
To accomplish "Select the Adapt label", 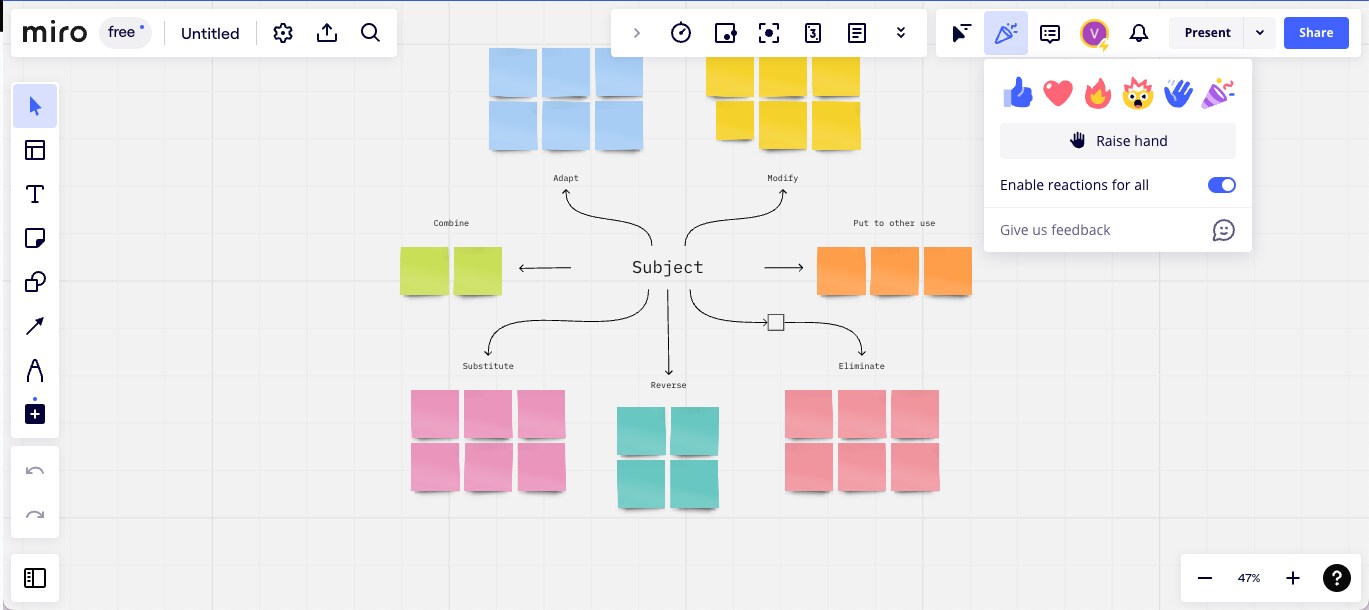I will [566, 178].
